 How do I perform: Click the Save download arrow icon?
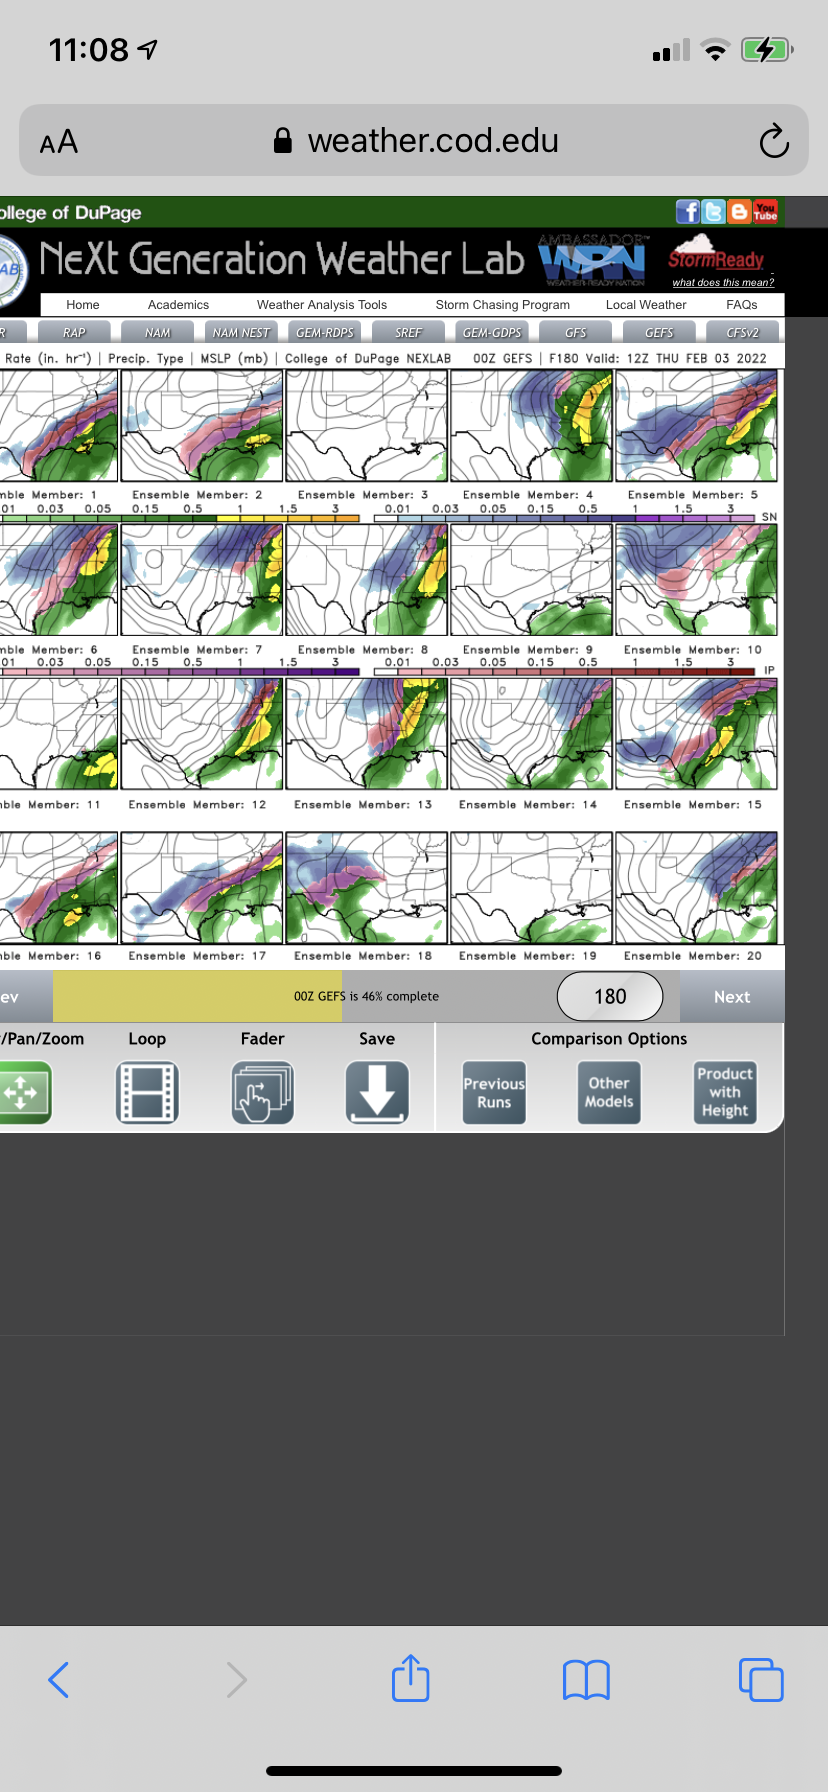[377, 1092]
